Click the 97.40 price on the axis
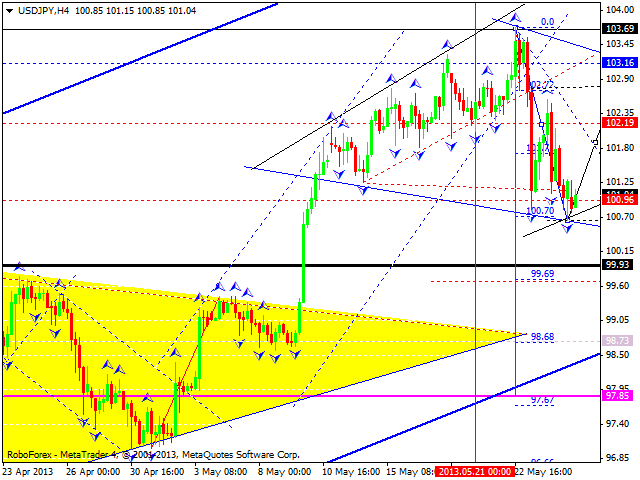Image resolution: width=640 pixels, height=480 pixels. pyautogui.click(x=618, y=424)
